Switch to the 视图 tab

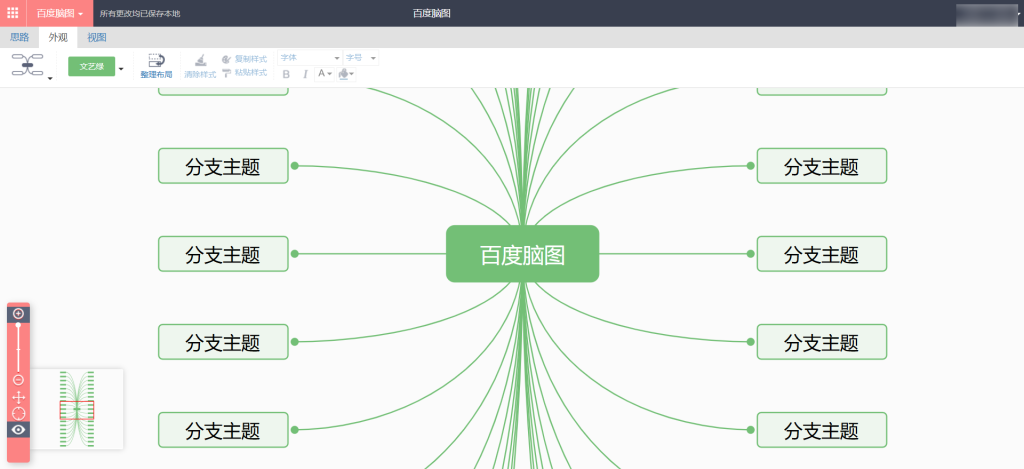[x=97, y=37]
